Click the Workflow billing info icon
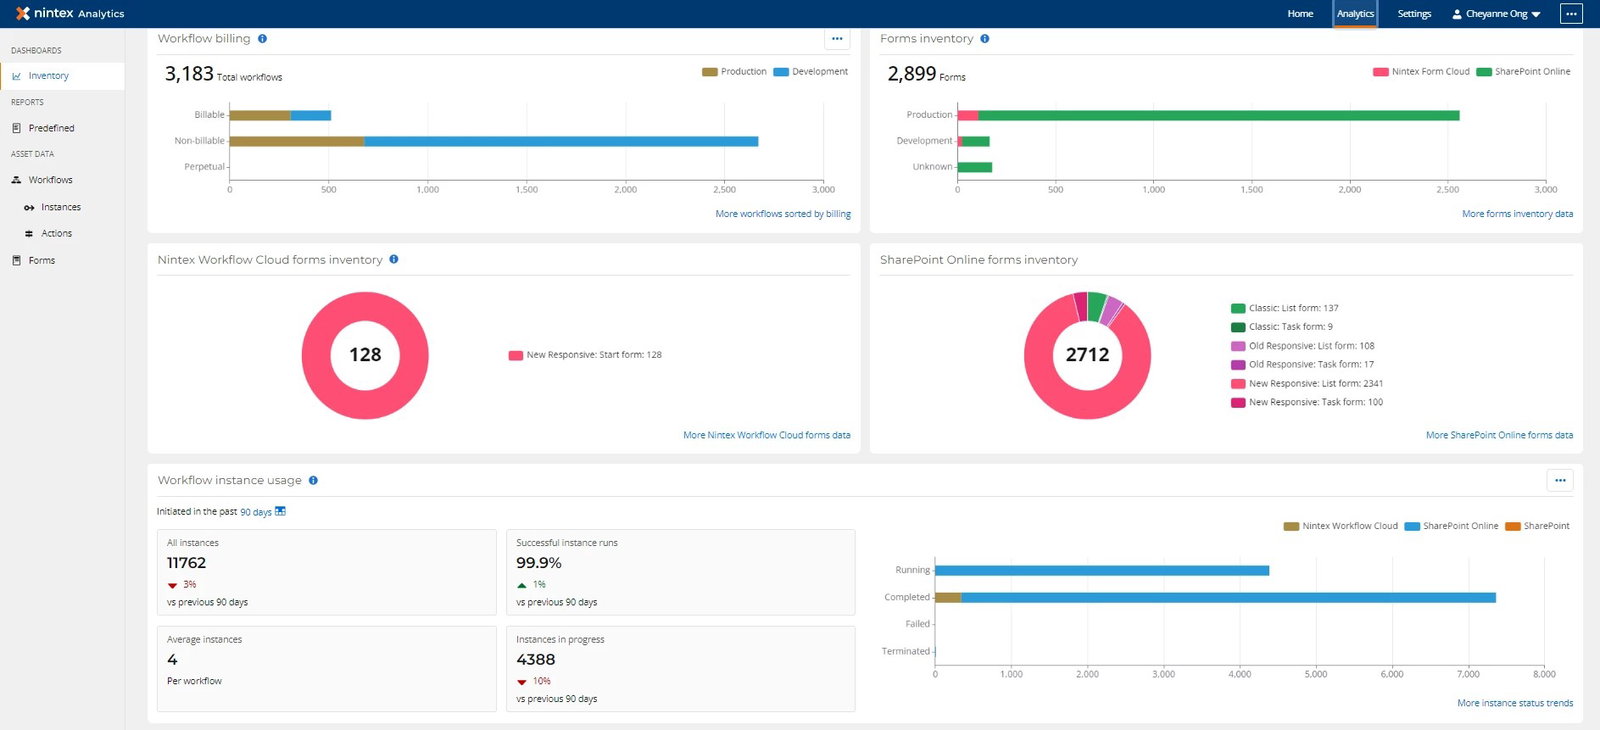The height and width of the screenshot is (730, 1600). pyautogui.click(x=262, y=39)
